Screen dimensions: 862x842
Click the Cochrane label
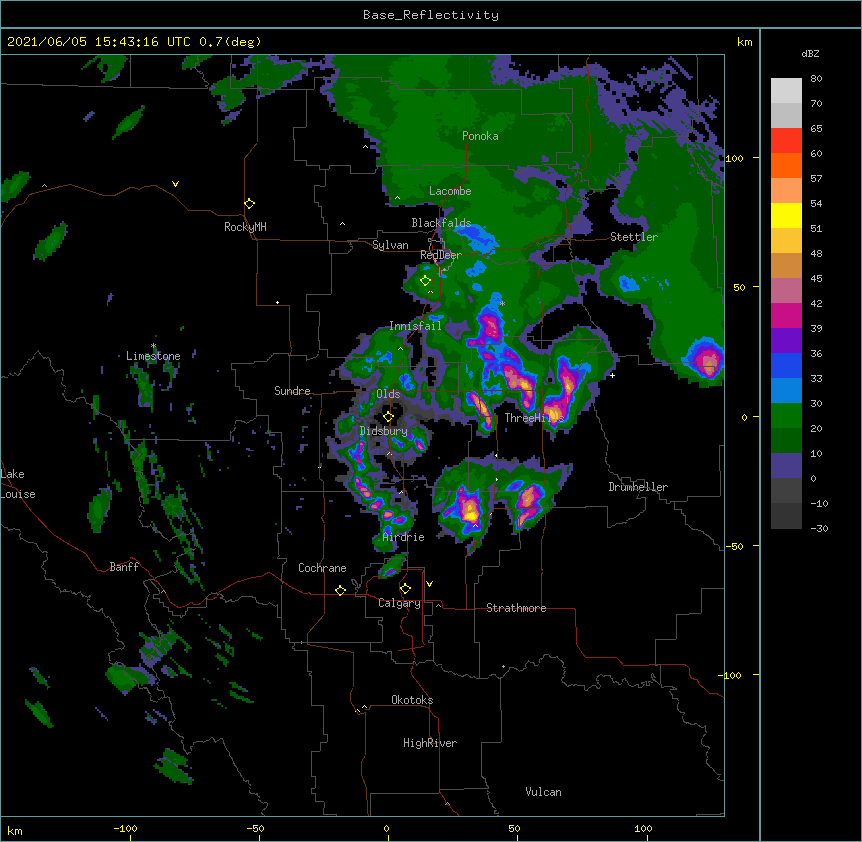point(322,568)
